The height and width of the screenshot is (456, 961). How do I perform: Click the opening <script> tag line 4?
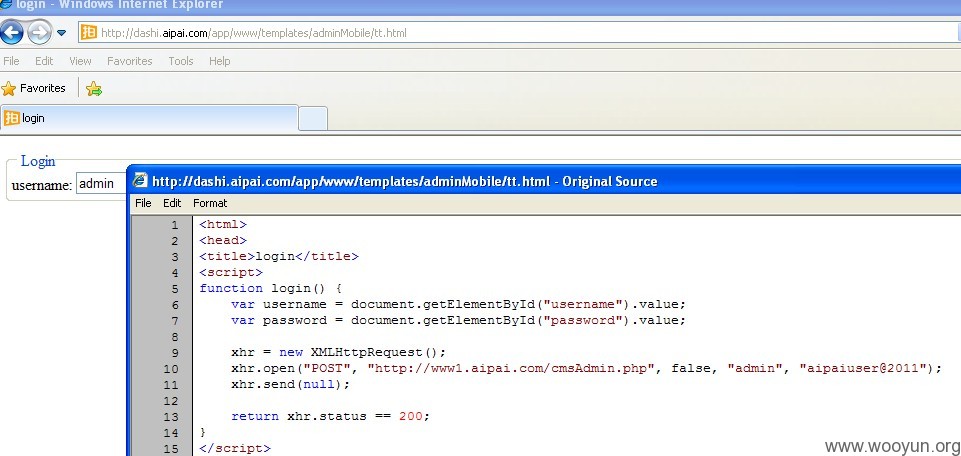pyautogui.click(x=231, y=272)
